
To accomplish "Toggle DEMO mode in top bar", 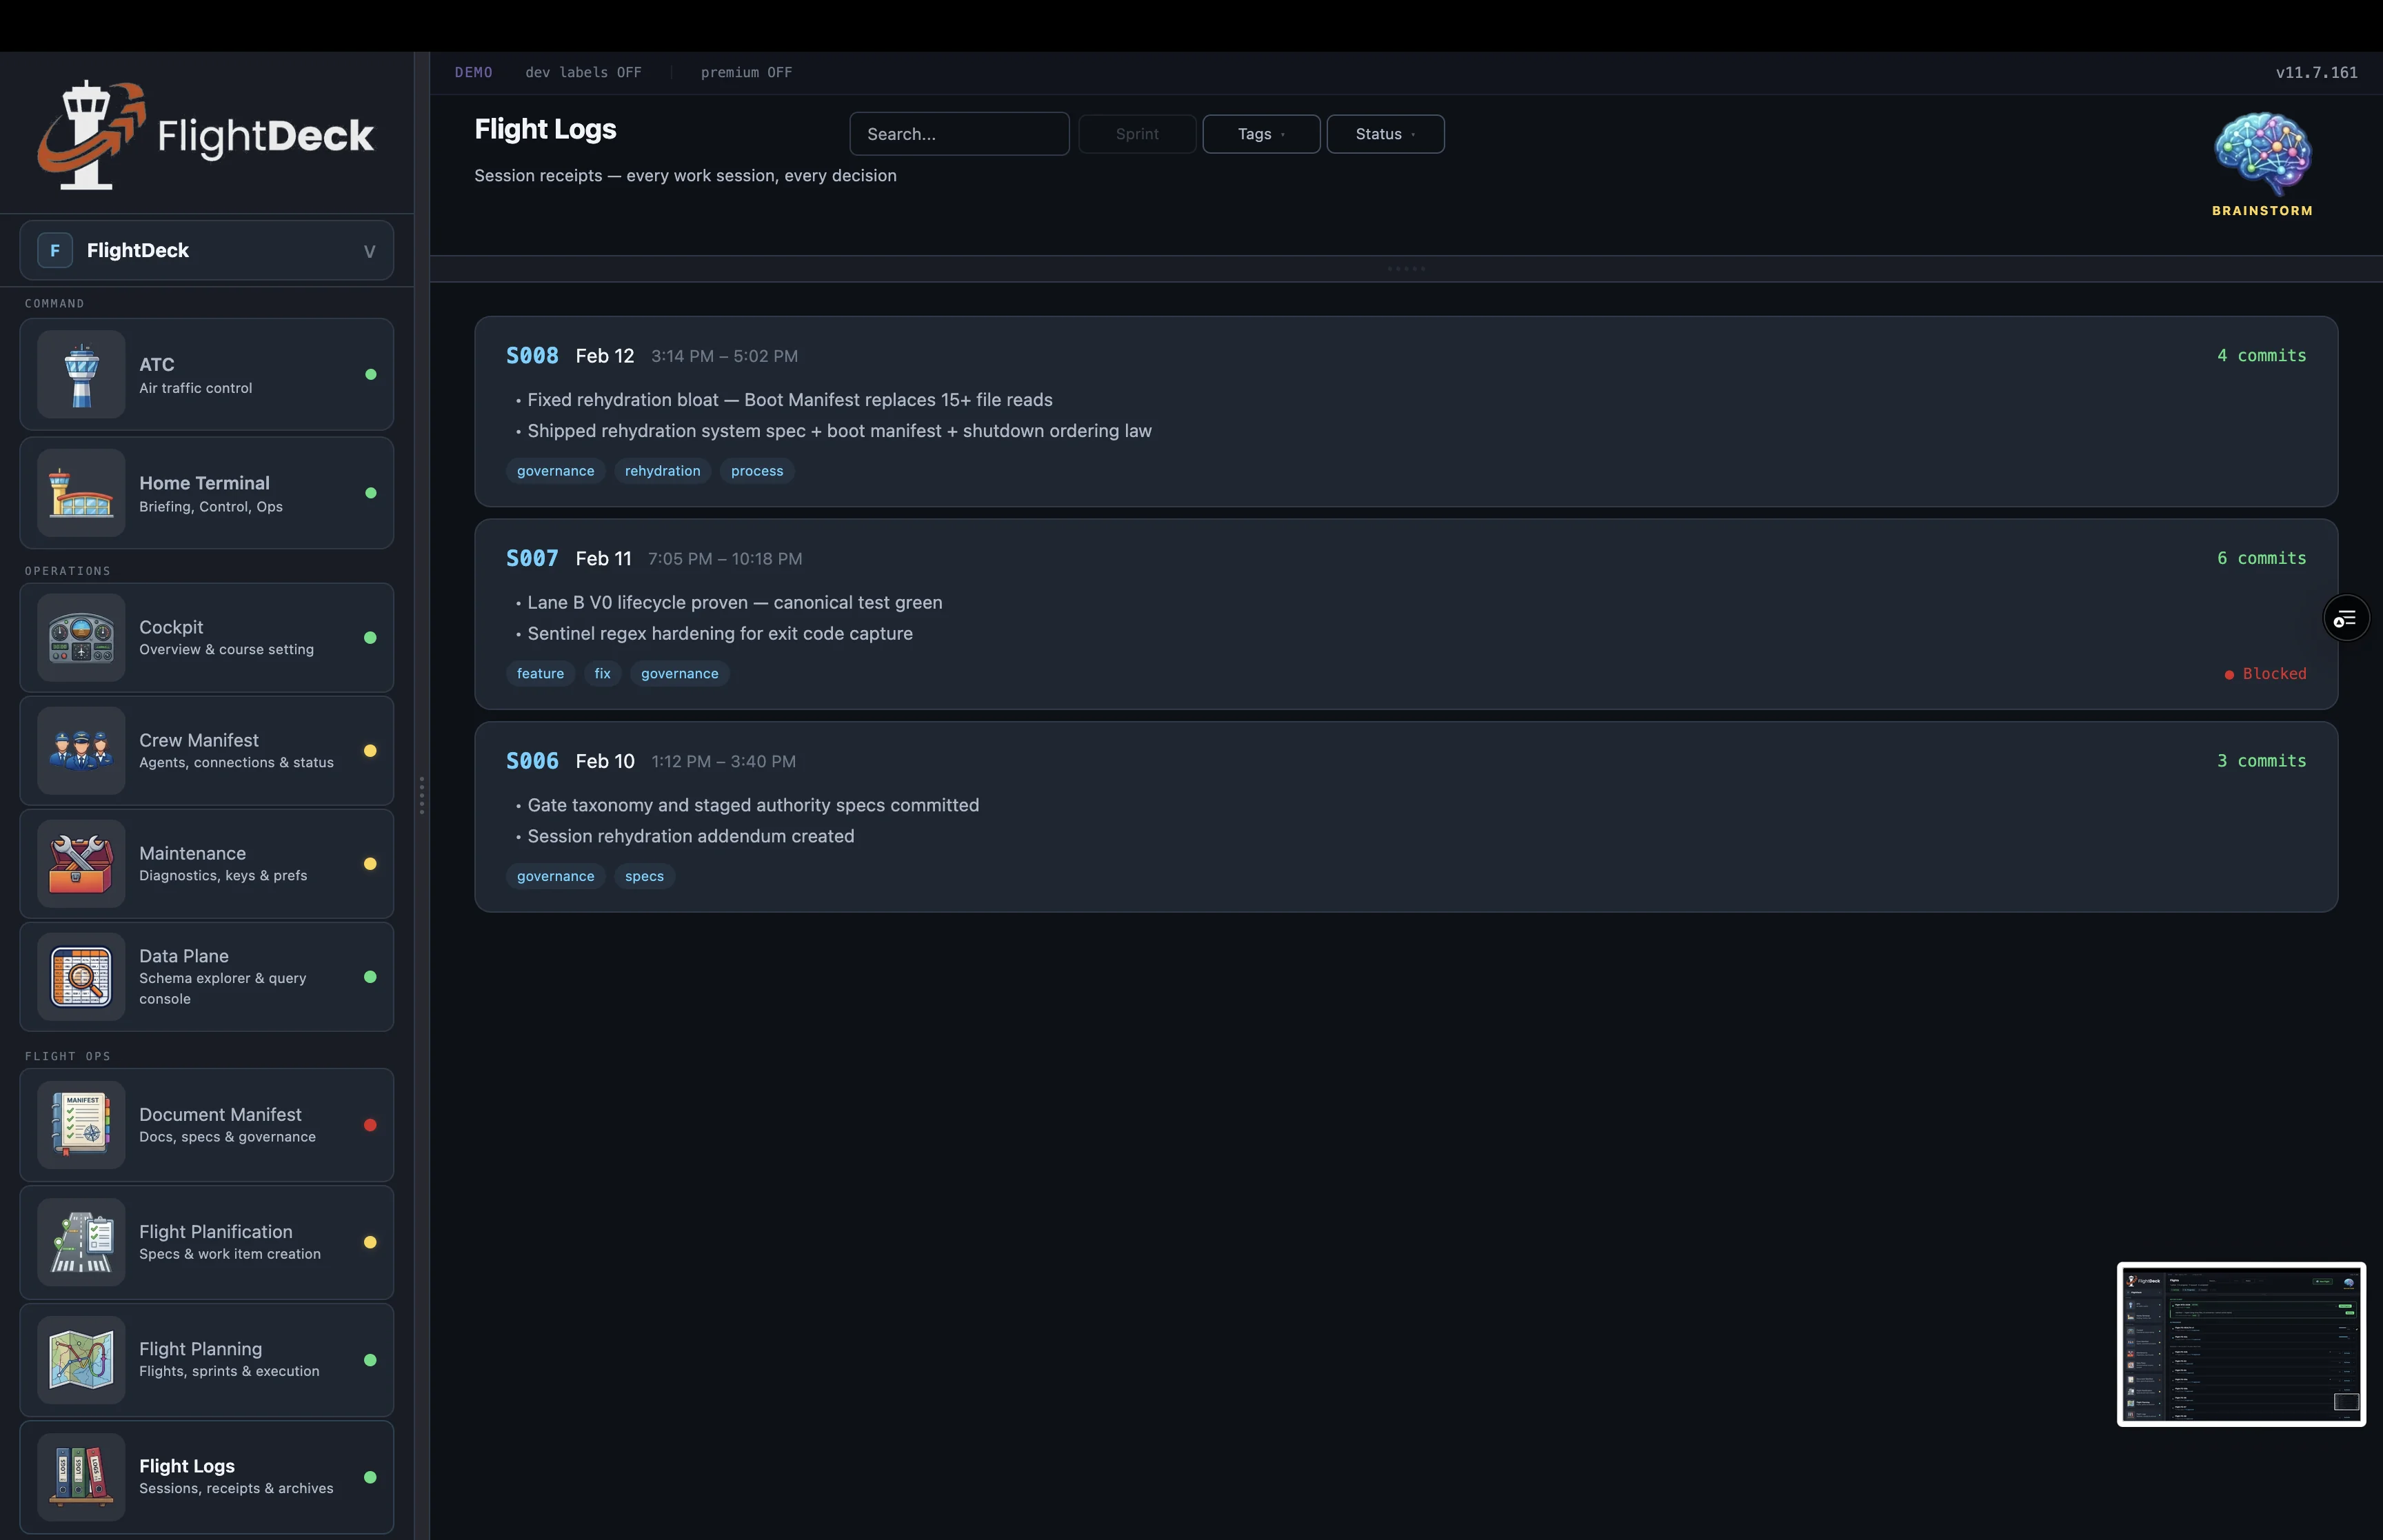I will click(474, 72).
